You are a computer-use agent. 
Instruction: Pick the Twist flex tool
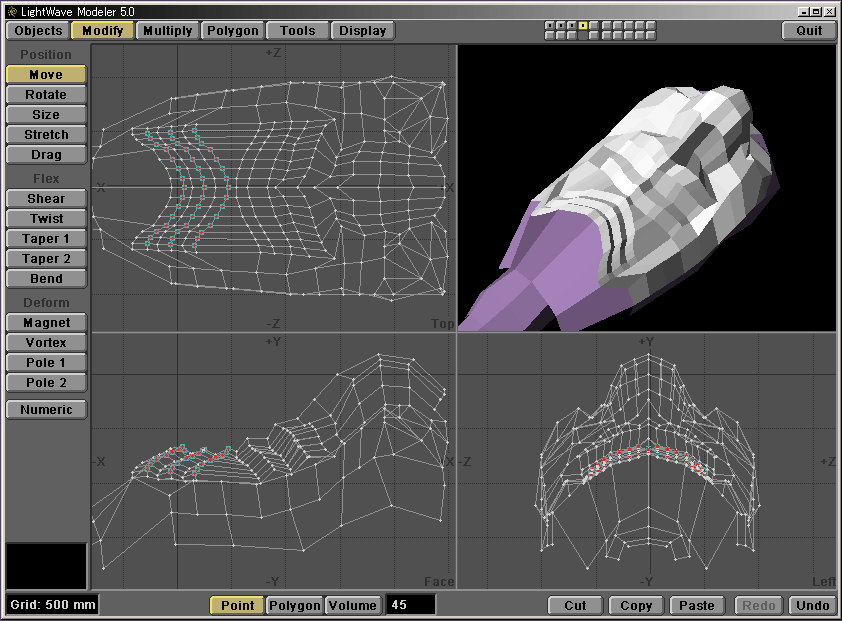(46, 219)
